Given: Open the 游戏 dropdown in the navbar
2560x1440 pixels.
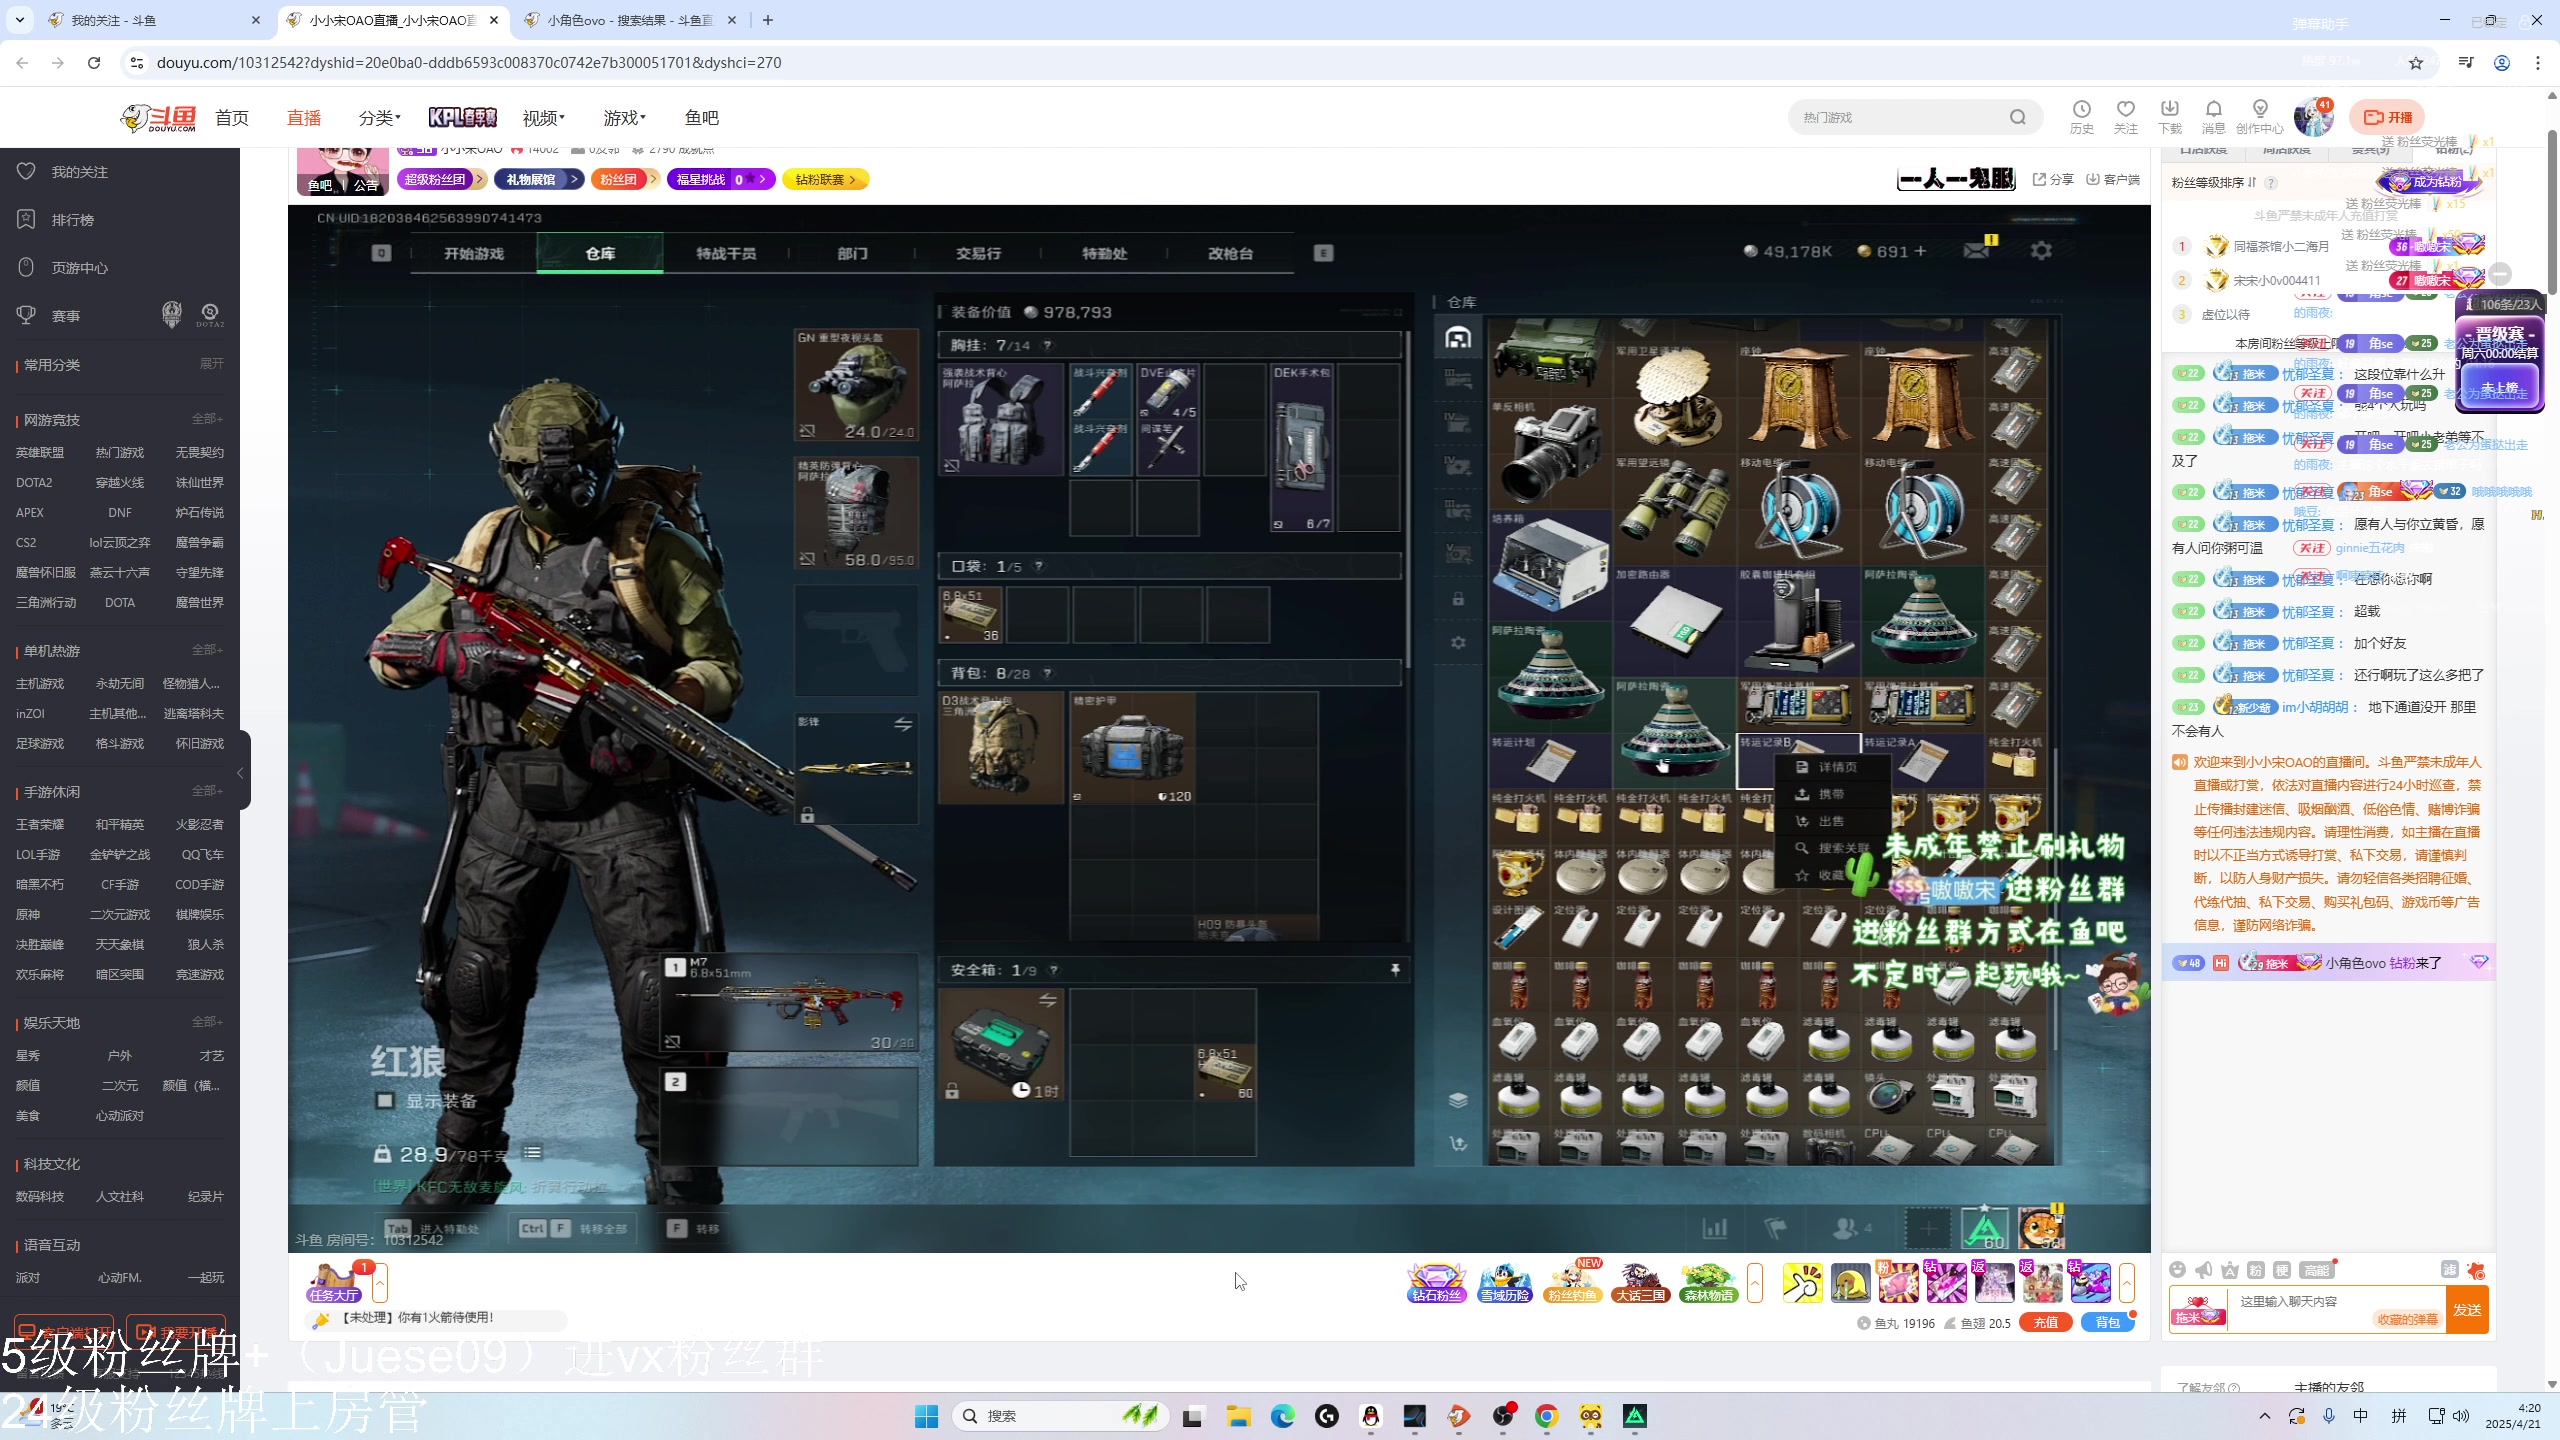Looking at the screenshot, I should (624, 118).
